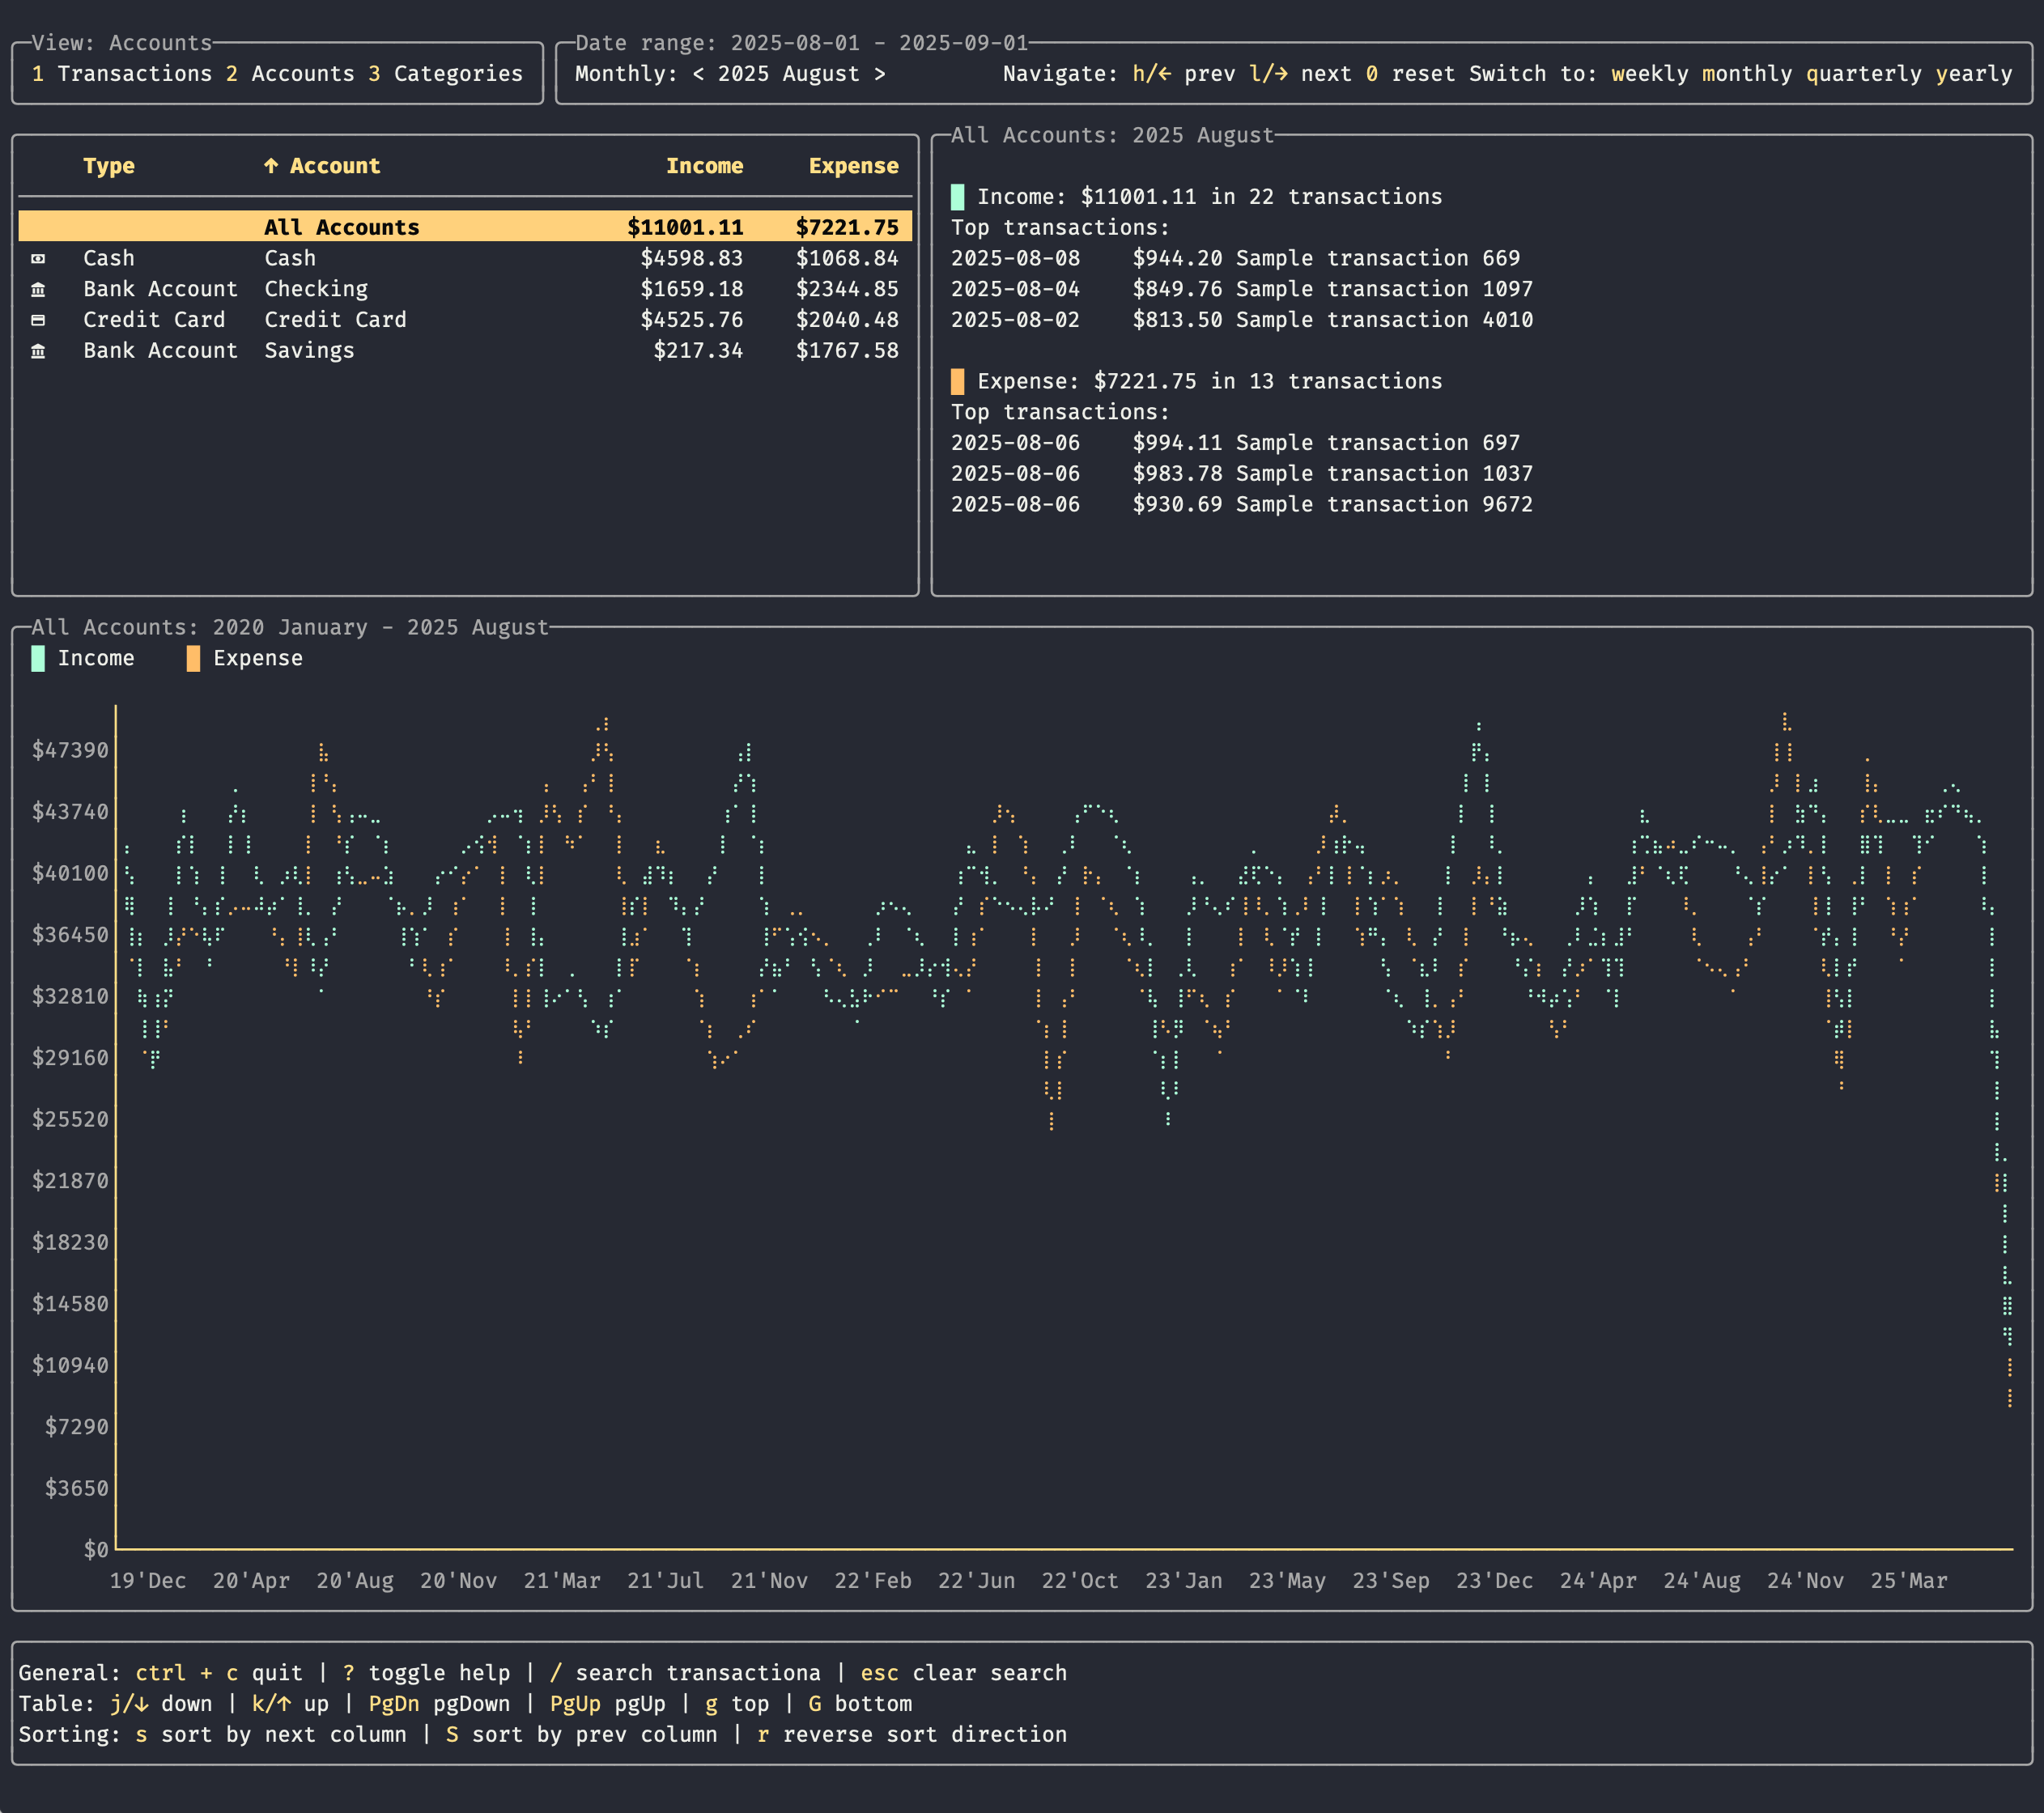Open the Categories view tab

point(444,73)
